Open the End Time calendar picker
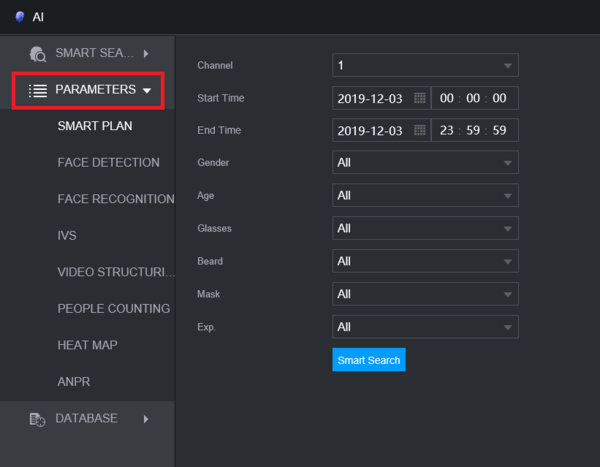The image size is (600, 467). pos(419,131)
